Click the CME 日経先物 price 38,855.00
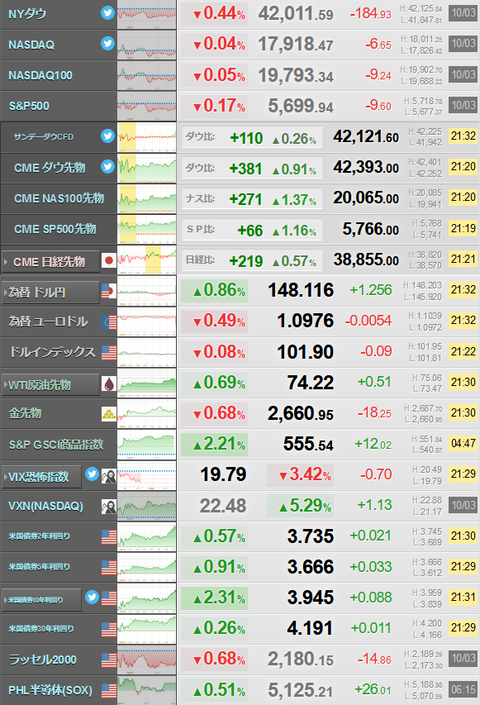 click(366, 259)
